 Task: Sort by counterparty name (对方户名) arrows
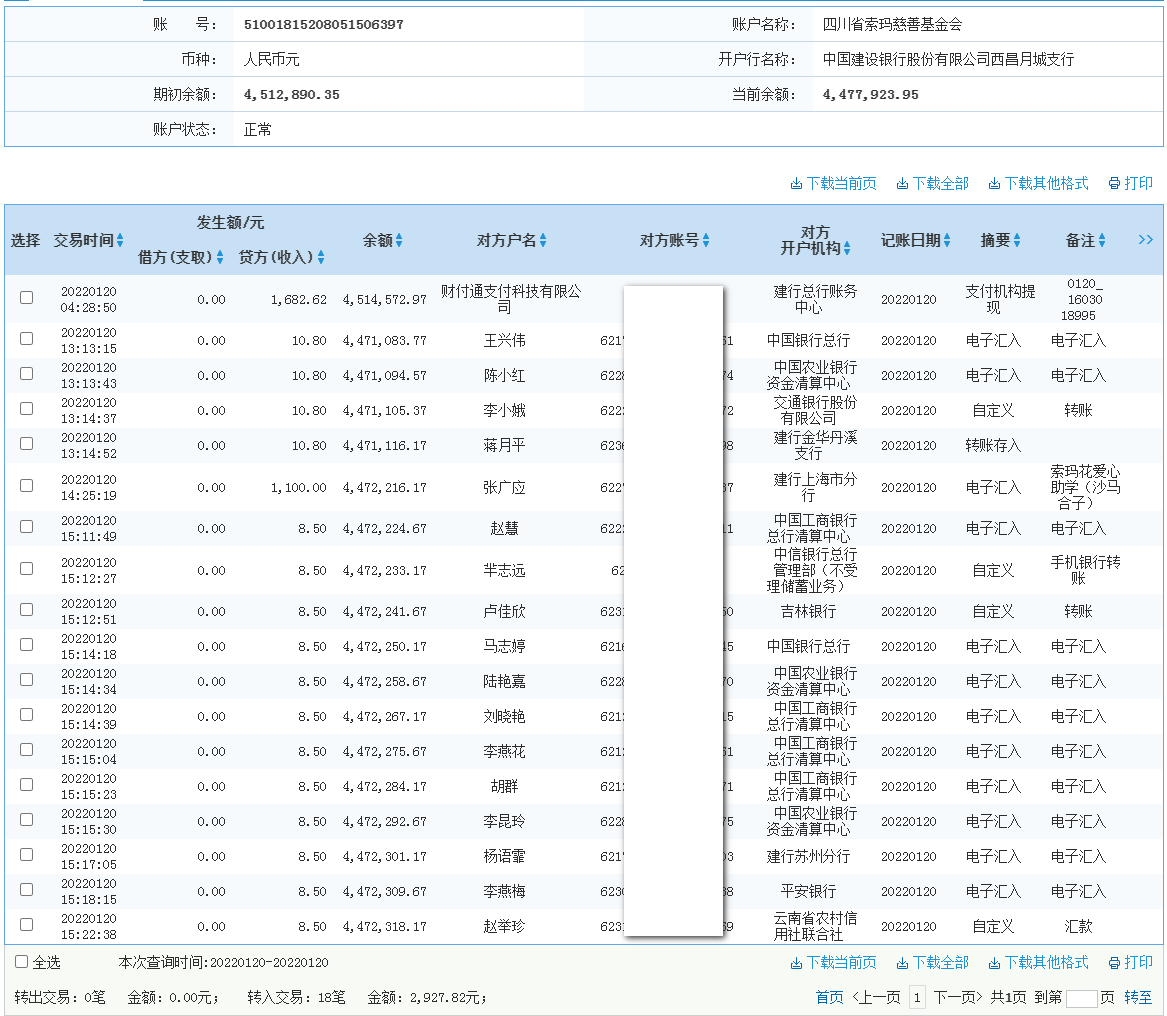pyautogui.click(x=543, y=240)
